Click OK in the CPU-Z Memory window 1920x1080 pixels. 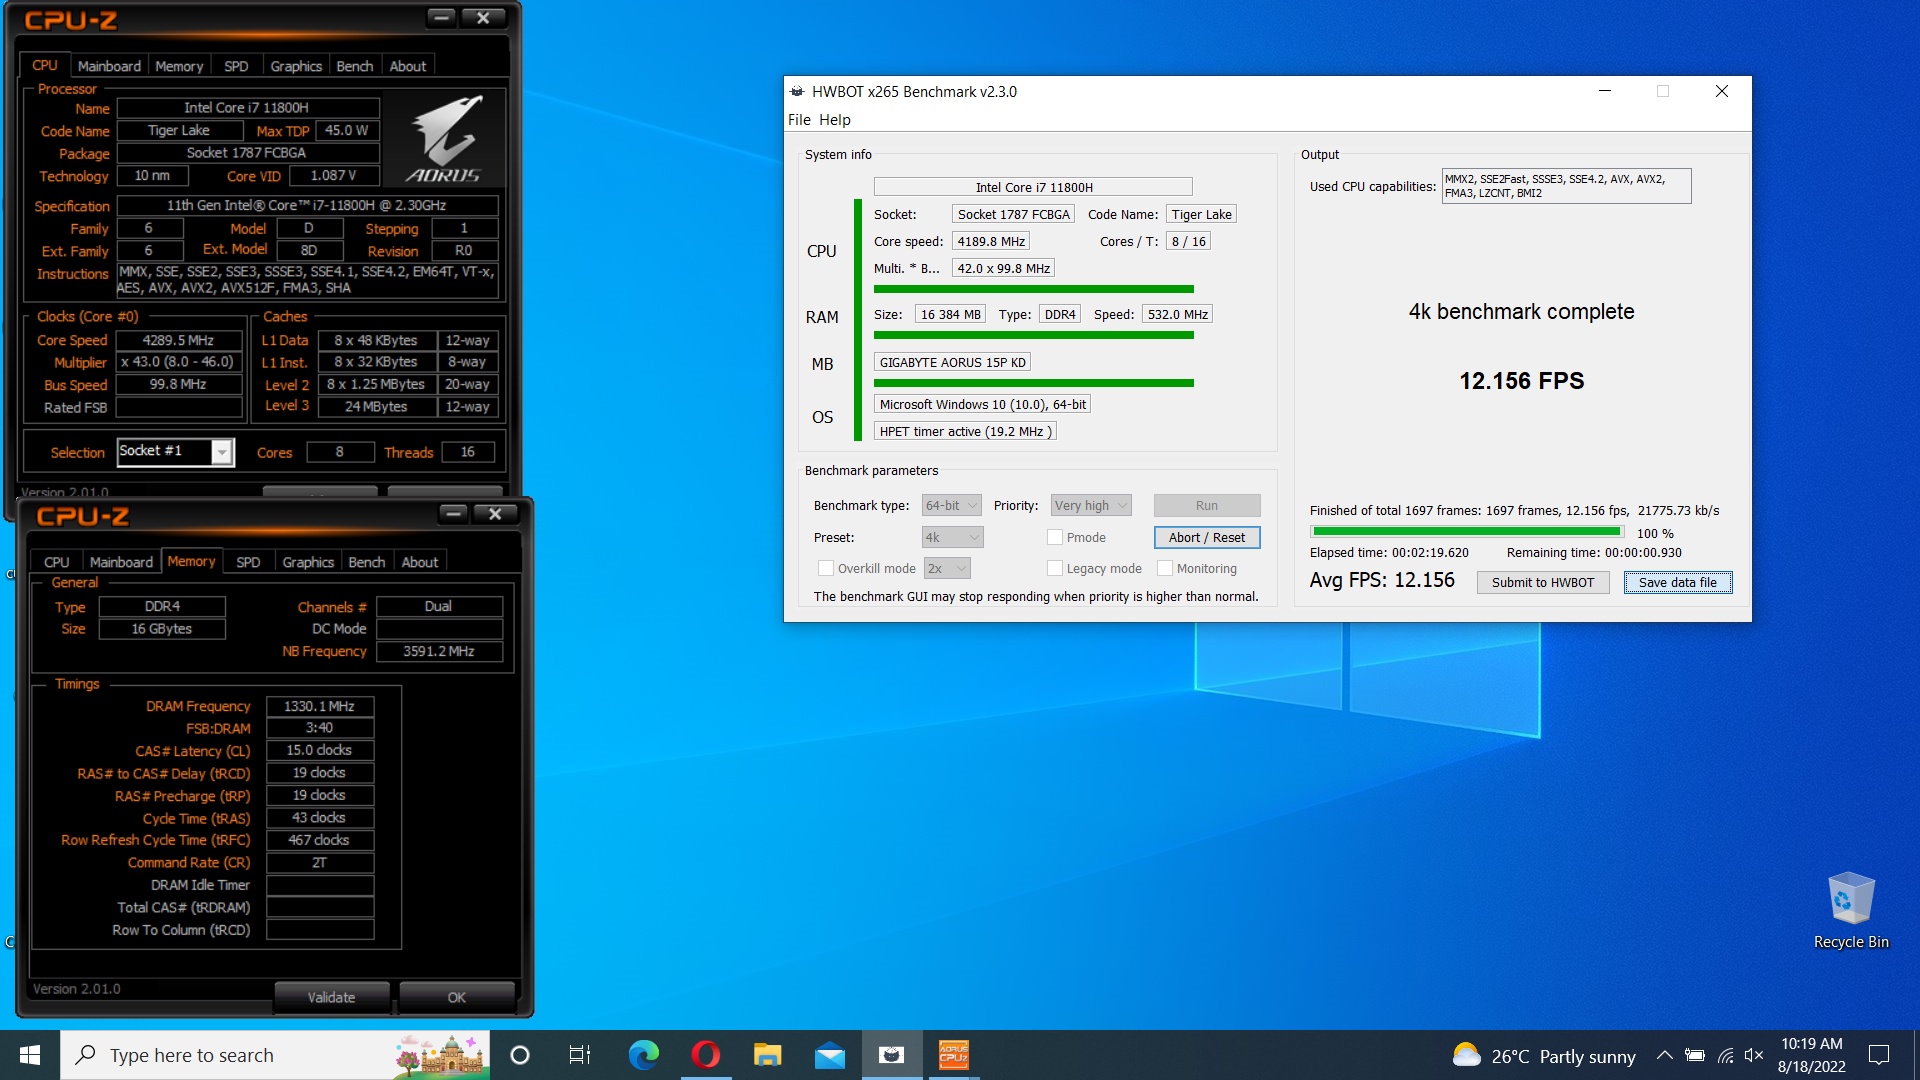457,997
